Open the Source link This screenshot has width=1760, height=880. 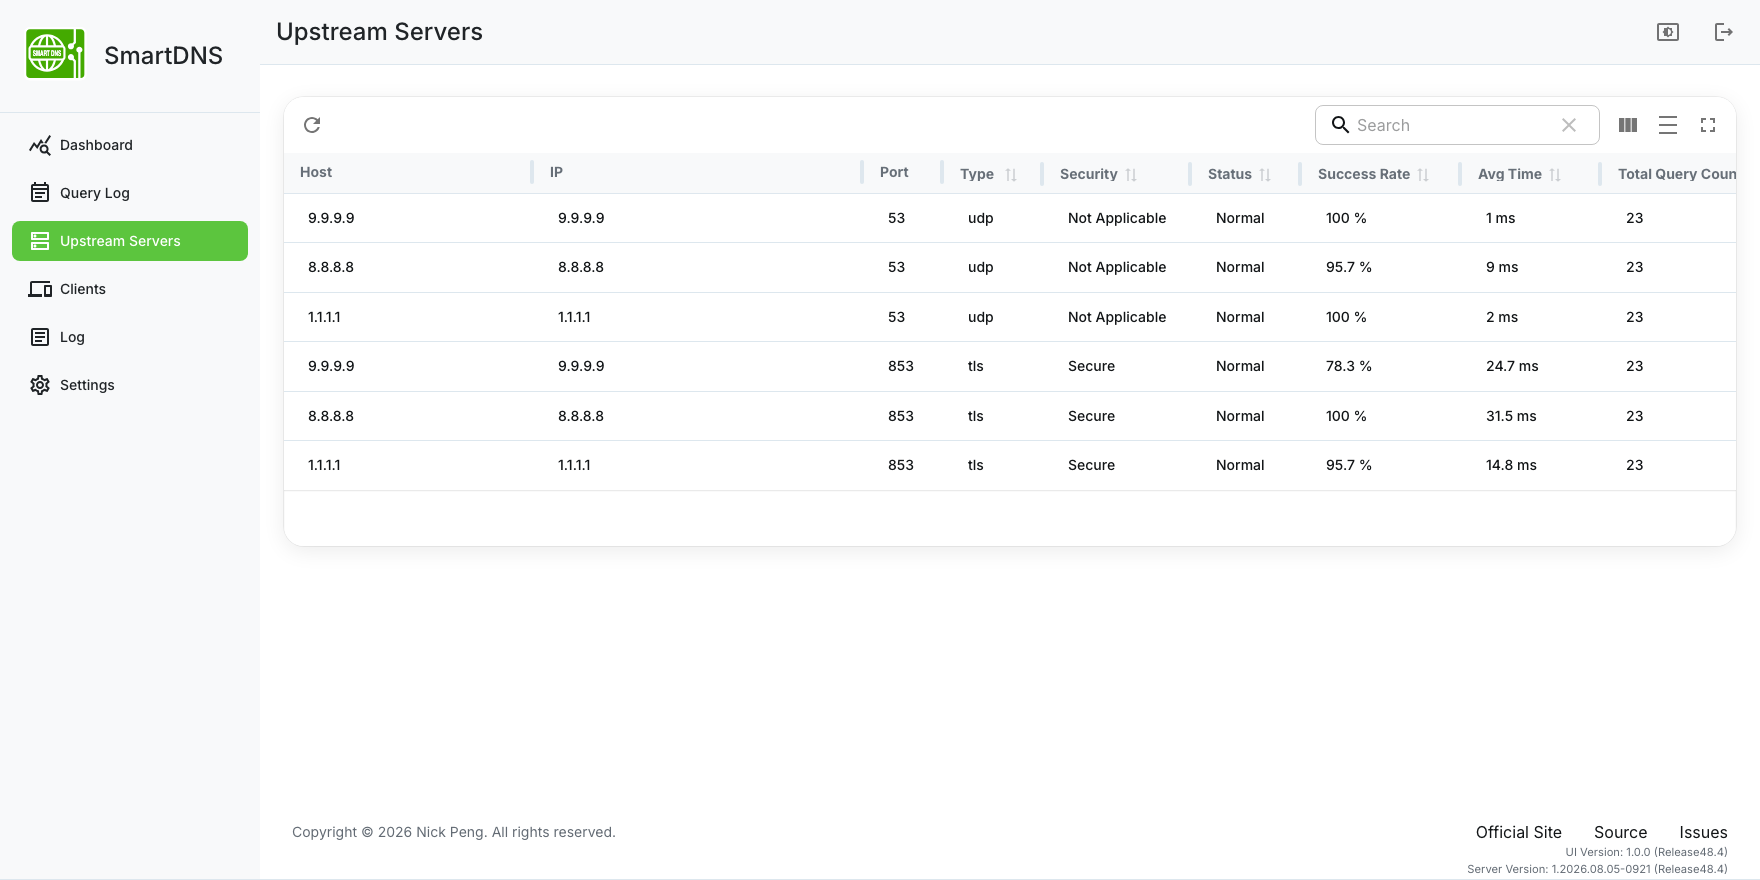pyautogui.click(x=1620, y=832)
